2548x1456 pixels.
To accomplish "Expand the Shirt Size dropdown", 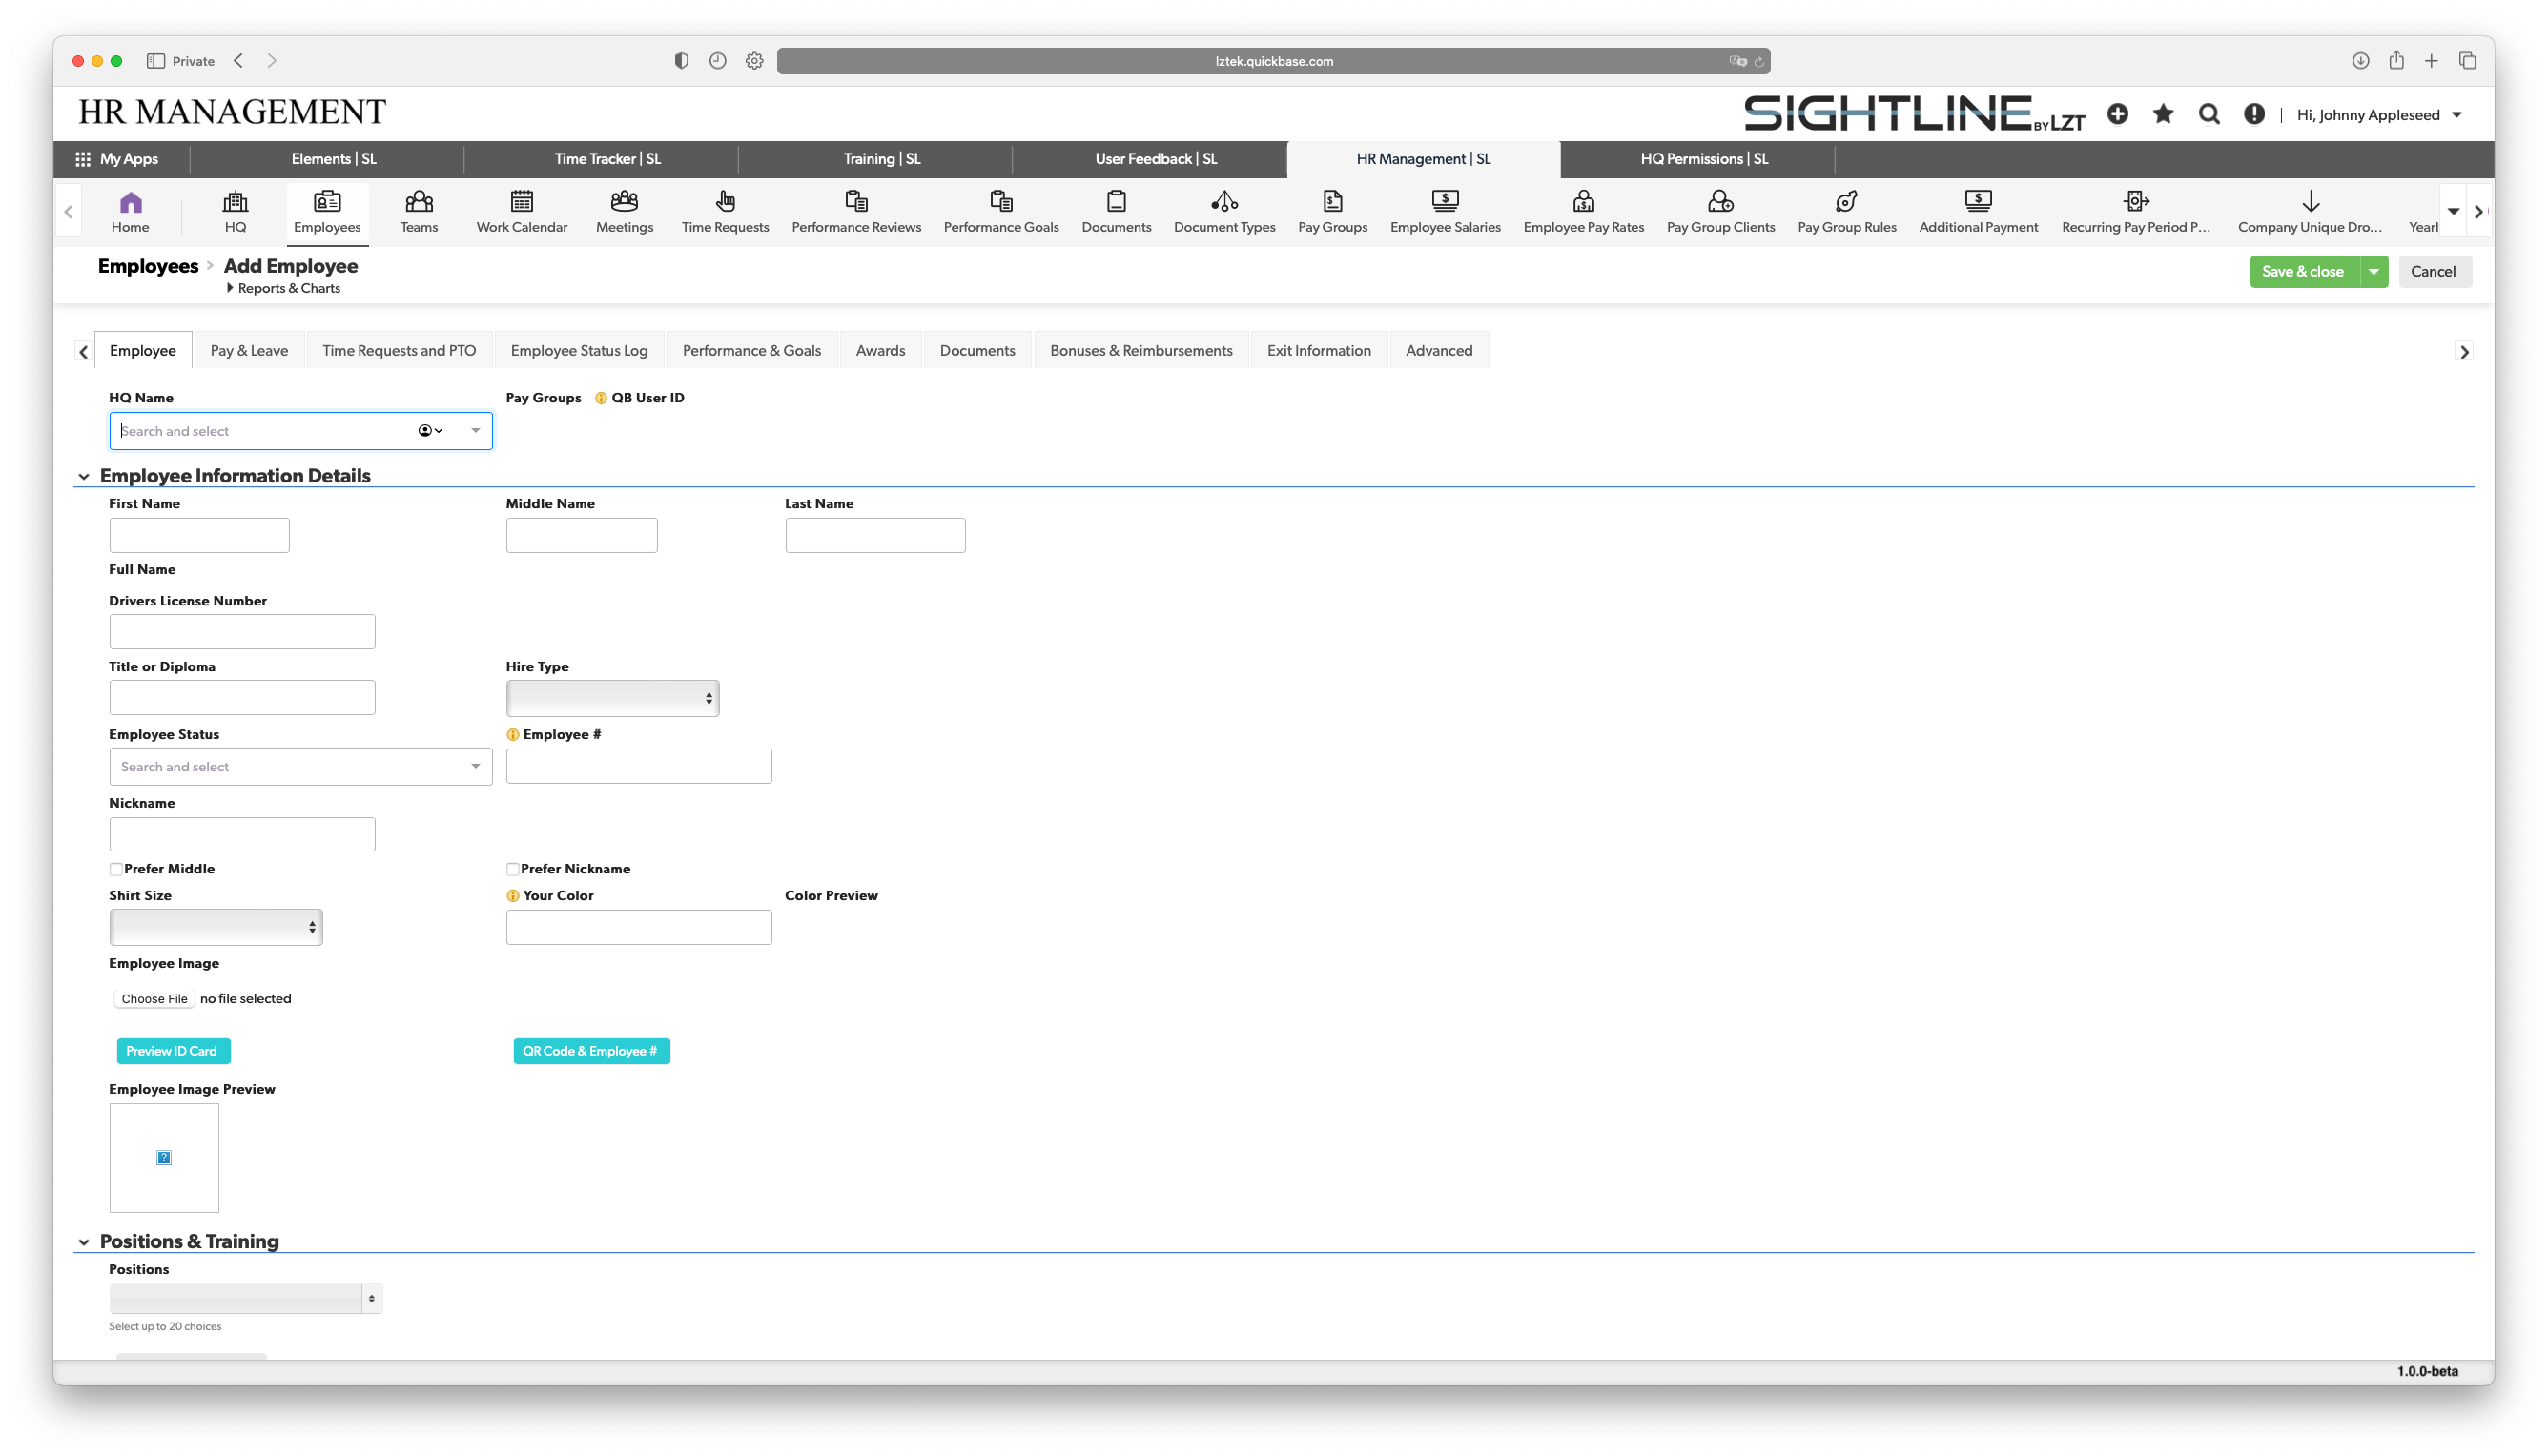I will 216,927.
